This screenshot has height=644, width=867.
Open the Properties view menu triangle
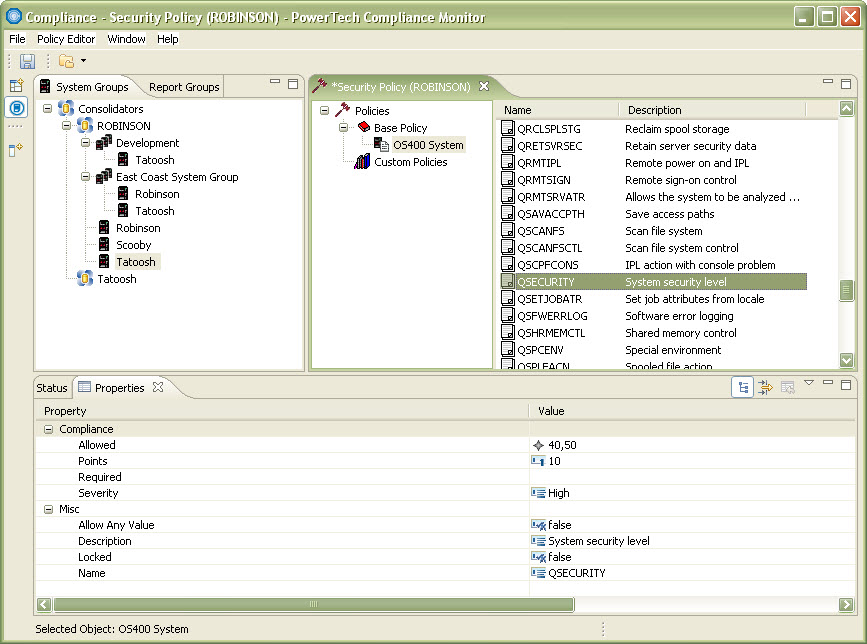pos(809,383)
